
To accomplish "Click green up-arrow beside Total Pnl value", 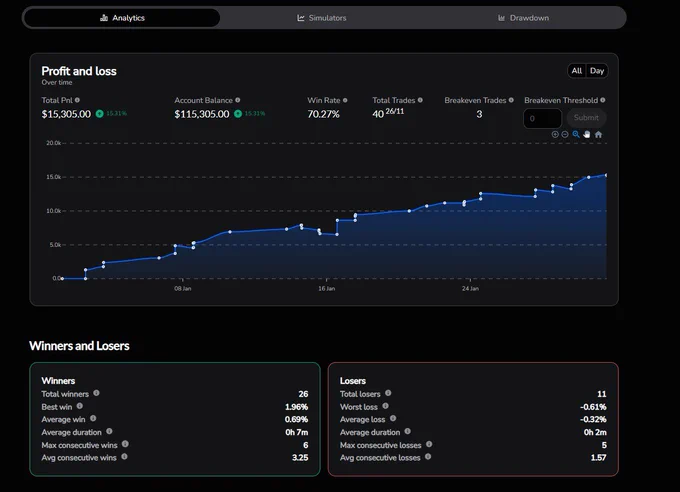I will (x=99, y=114).
